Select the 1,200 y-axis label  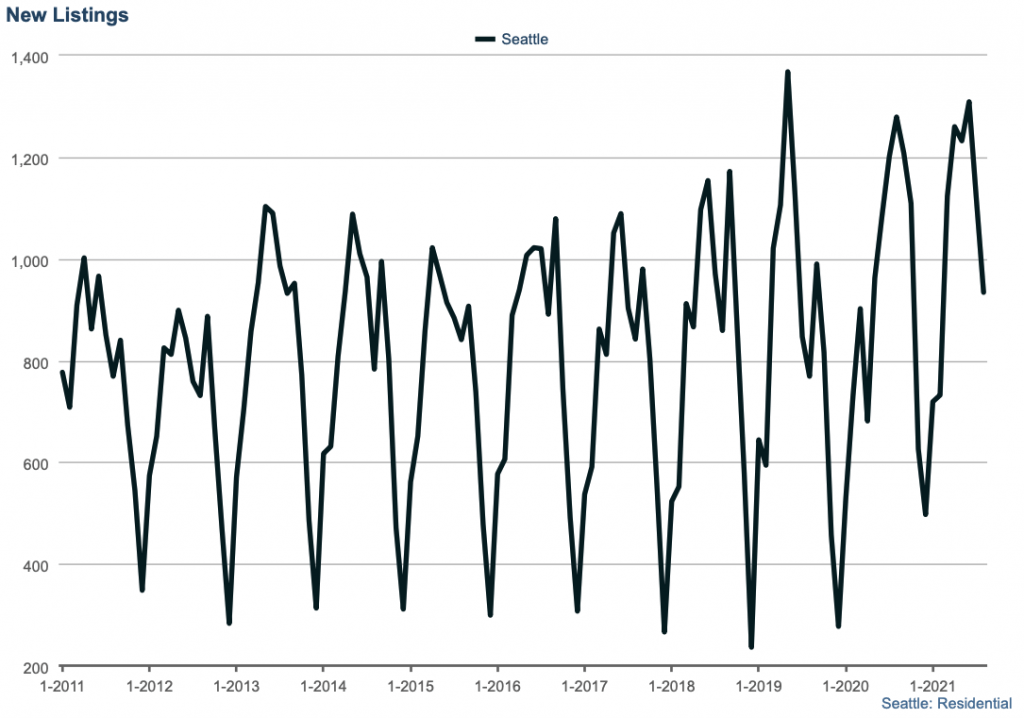coord(29,158)
